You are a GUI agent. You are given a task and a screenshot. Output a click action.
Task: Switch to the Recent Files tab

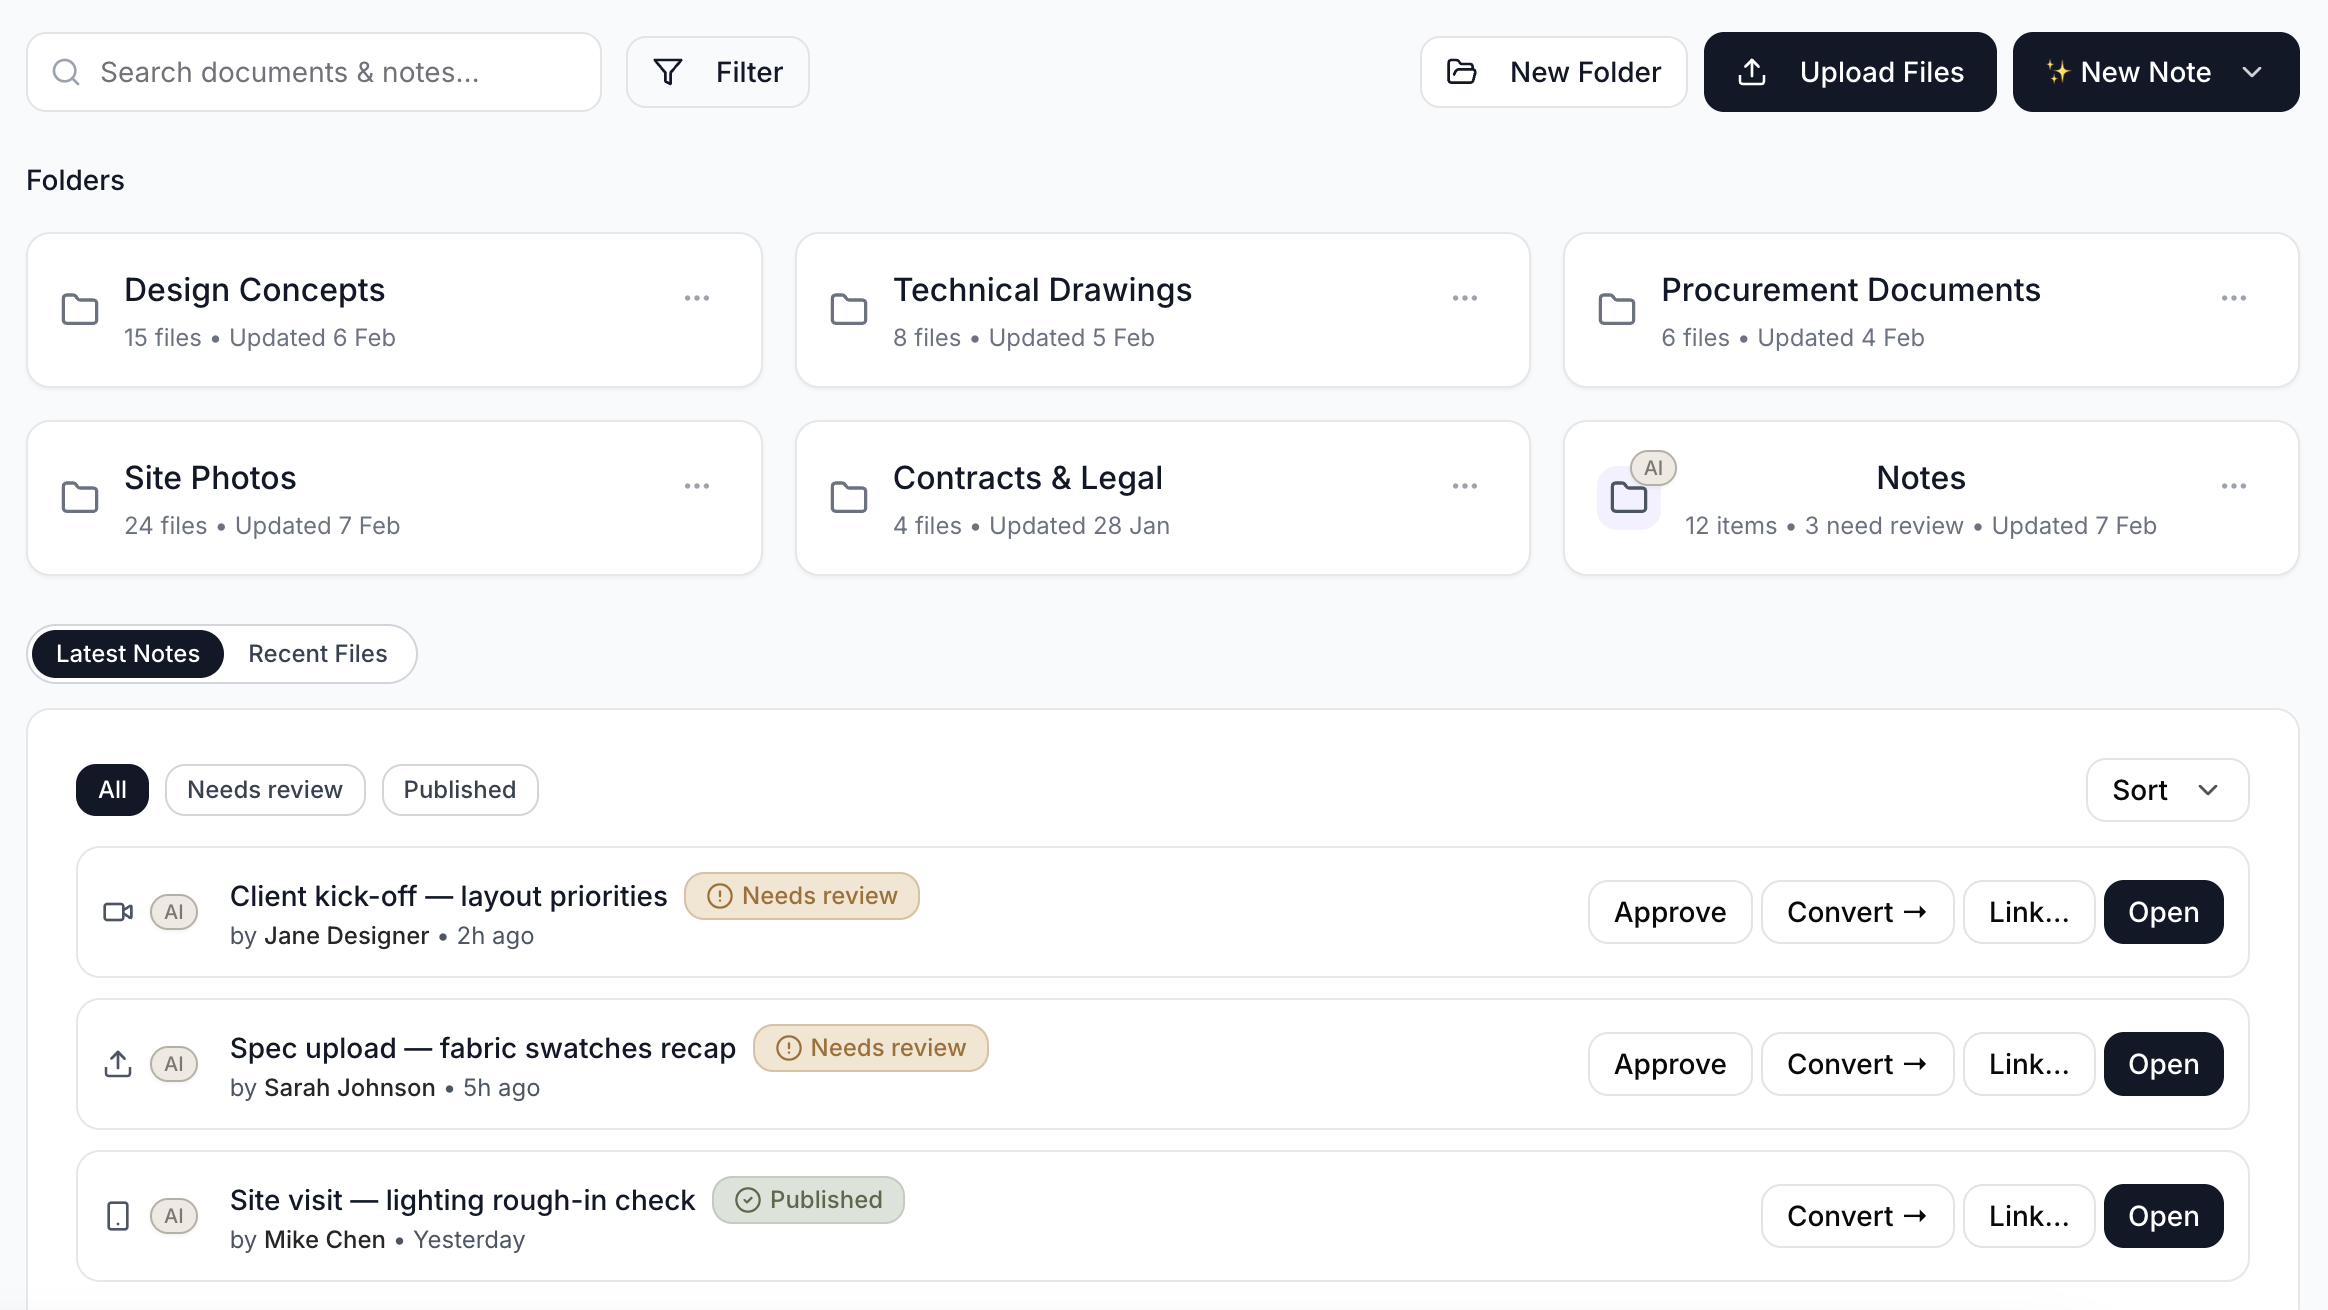tap(317, 653)
